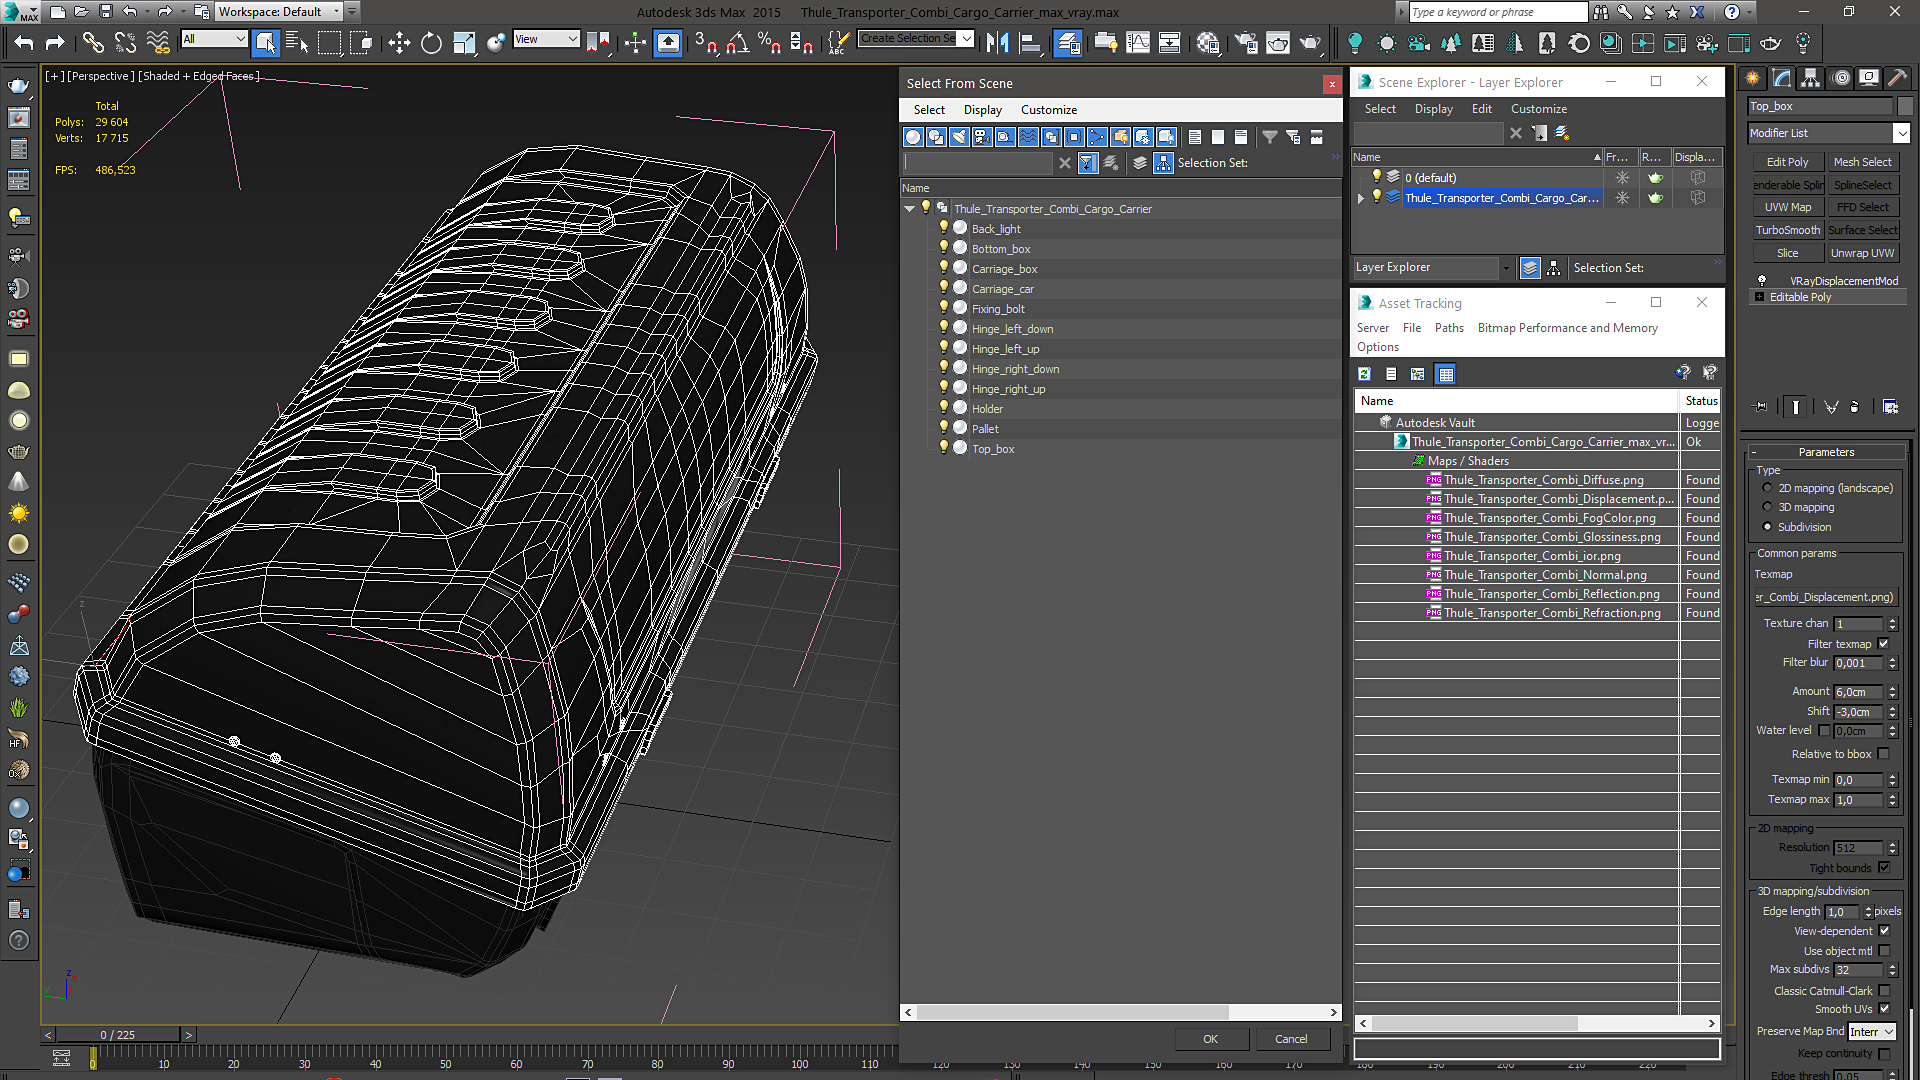
Task: Click the UVW Map modifier button
Action: tap(1787, 207)
